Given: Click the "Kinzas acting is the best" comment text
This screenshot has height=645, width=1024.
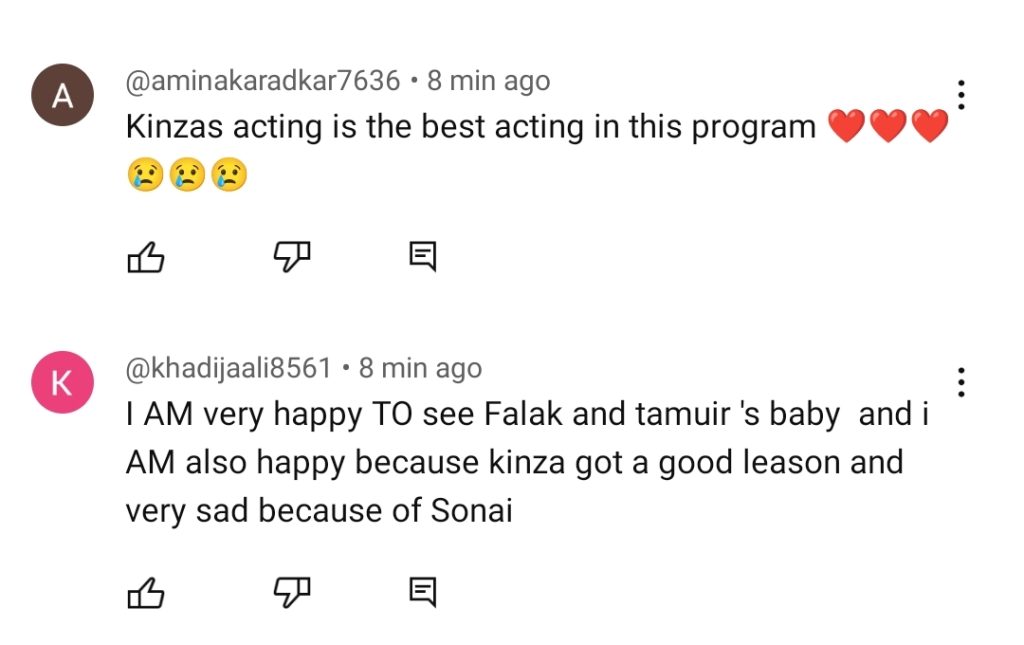Looking at the screenshot, I should coord(470,127).
